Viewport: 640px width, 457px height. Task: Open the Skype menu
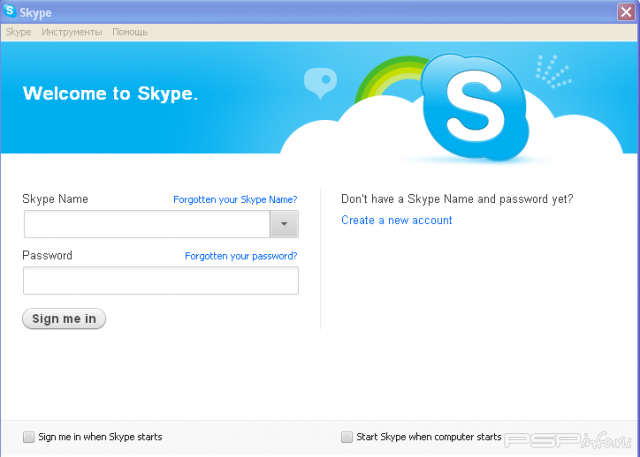(x=18, y=32)
